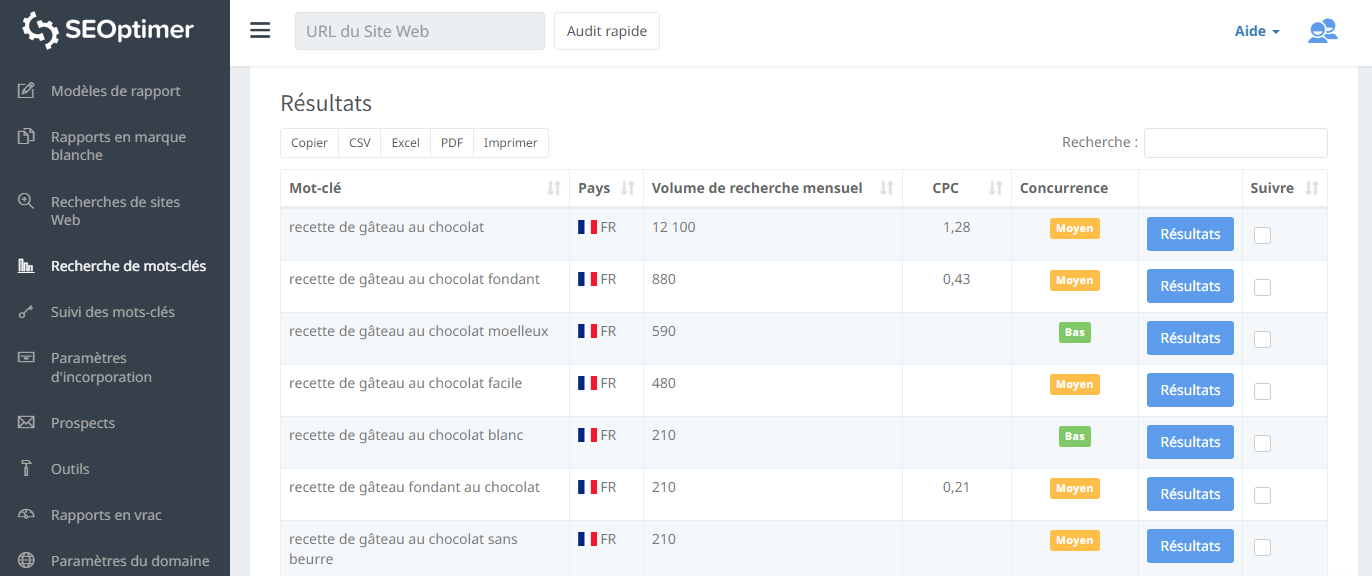1372x576 pixels.
Task: Click Résultats button for chocolat moelleux row
Action: tap(1190, 338)
